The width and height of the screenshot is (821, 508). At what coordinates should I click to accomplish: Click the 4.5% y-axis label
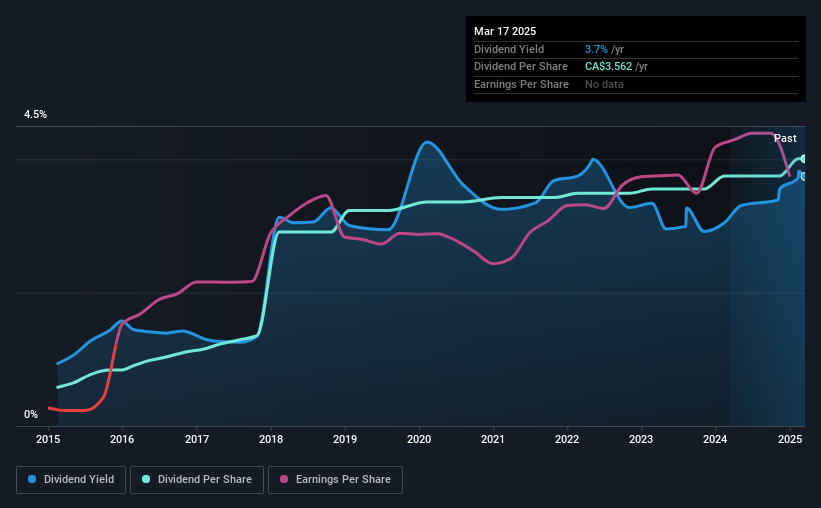pyautogui.click(x=35, y=114)
